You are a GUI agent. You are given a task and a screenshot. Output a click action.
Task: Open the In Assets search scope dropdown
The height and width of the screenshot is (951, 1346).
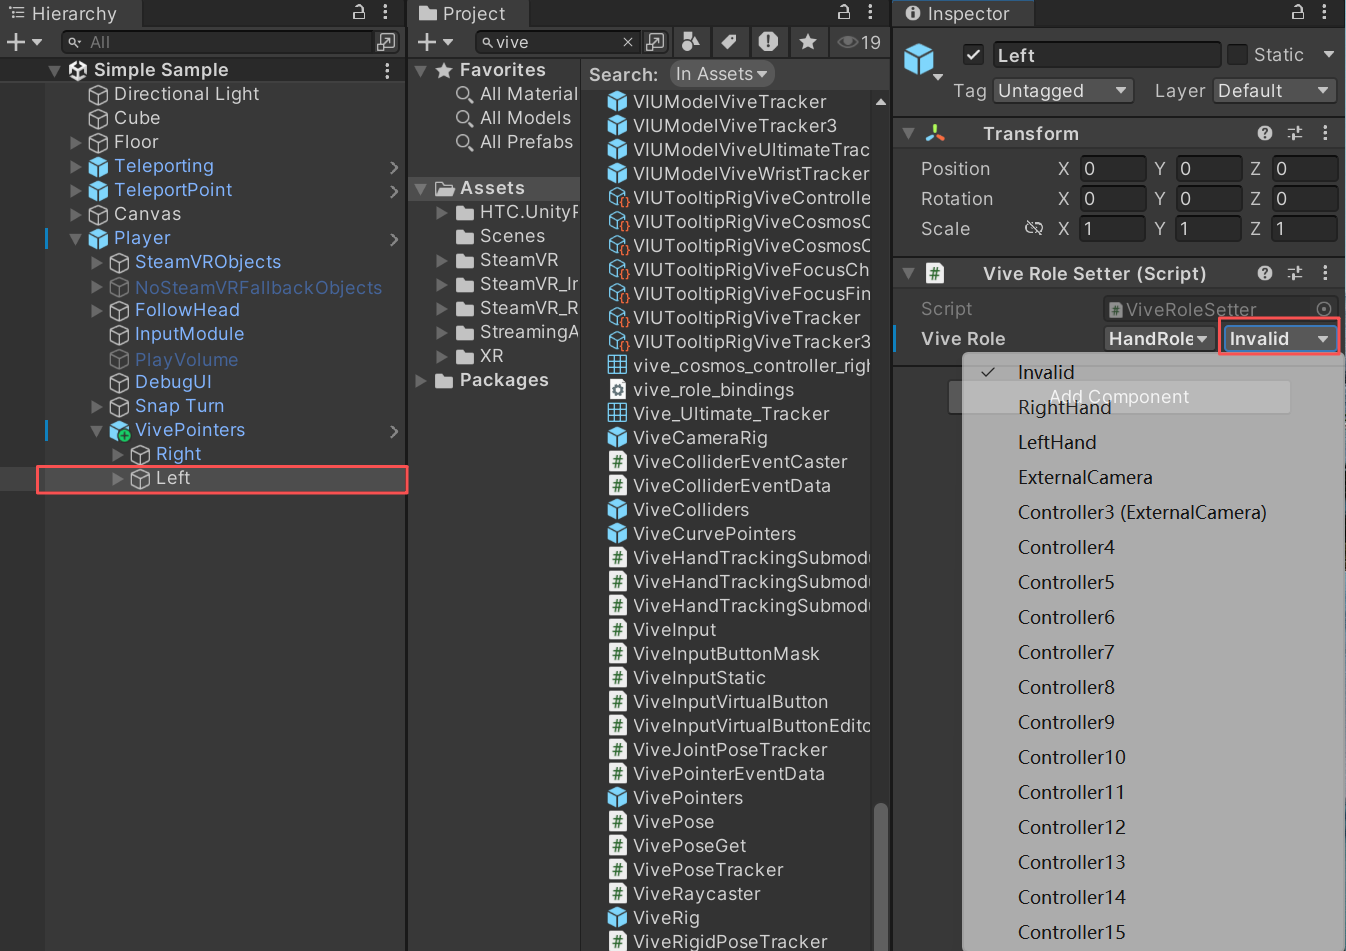coord(720,74)
